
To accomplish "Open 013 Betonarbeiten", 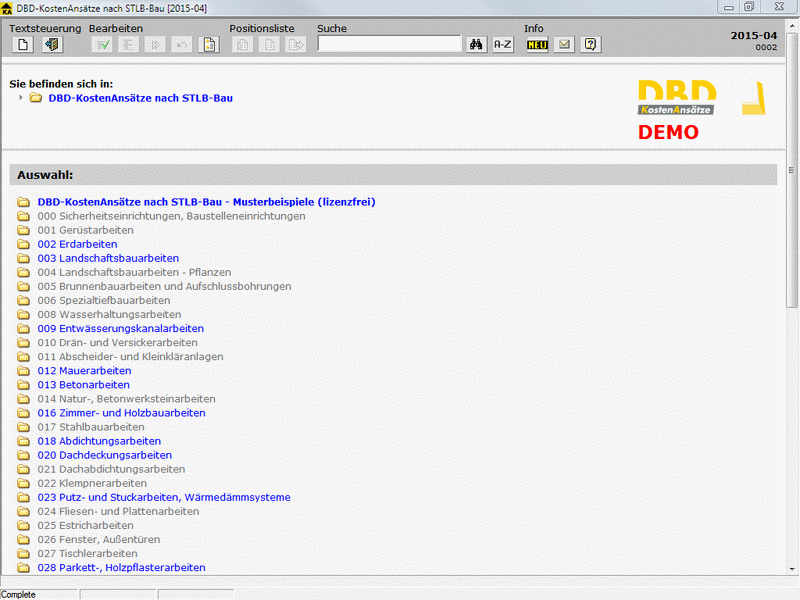I will pos(83,385).
